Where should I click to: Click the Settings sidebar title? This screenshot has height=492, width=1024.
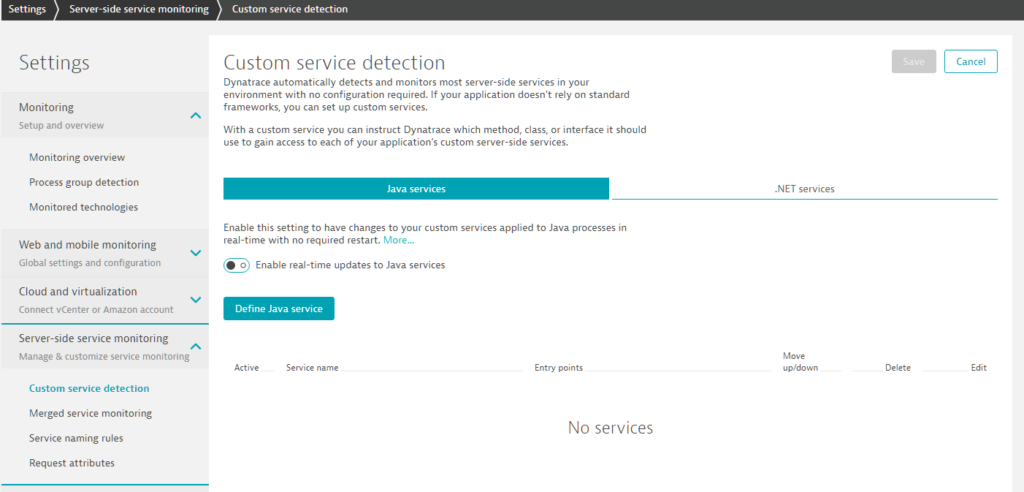tap(54, 63)
